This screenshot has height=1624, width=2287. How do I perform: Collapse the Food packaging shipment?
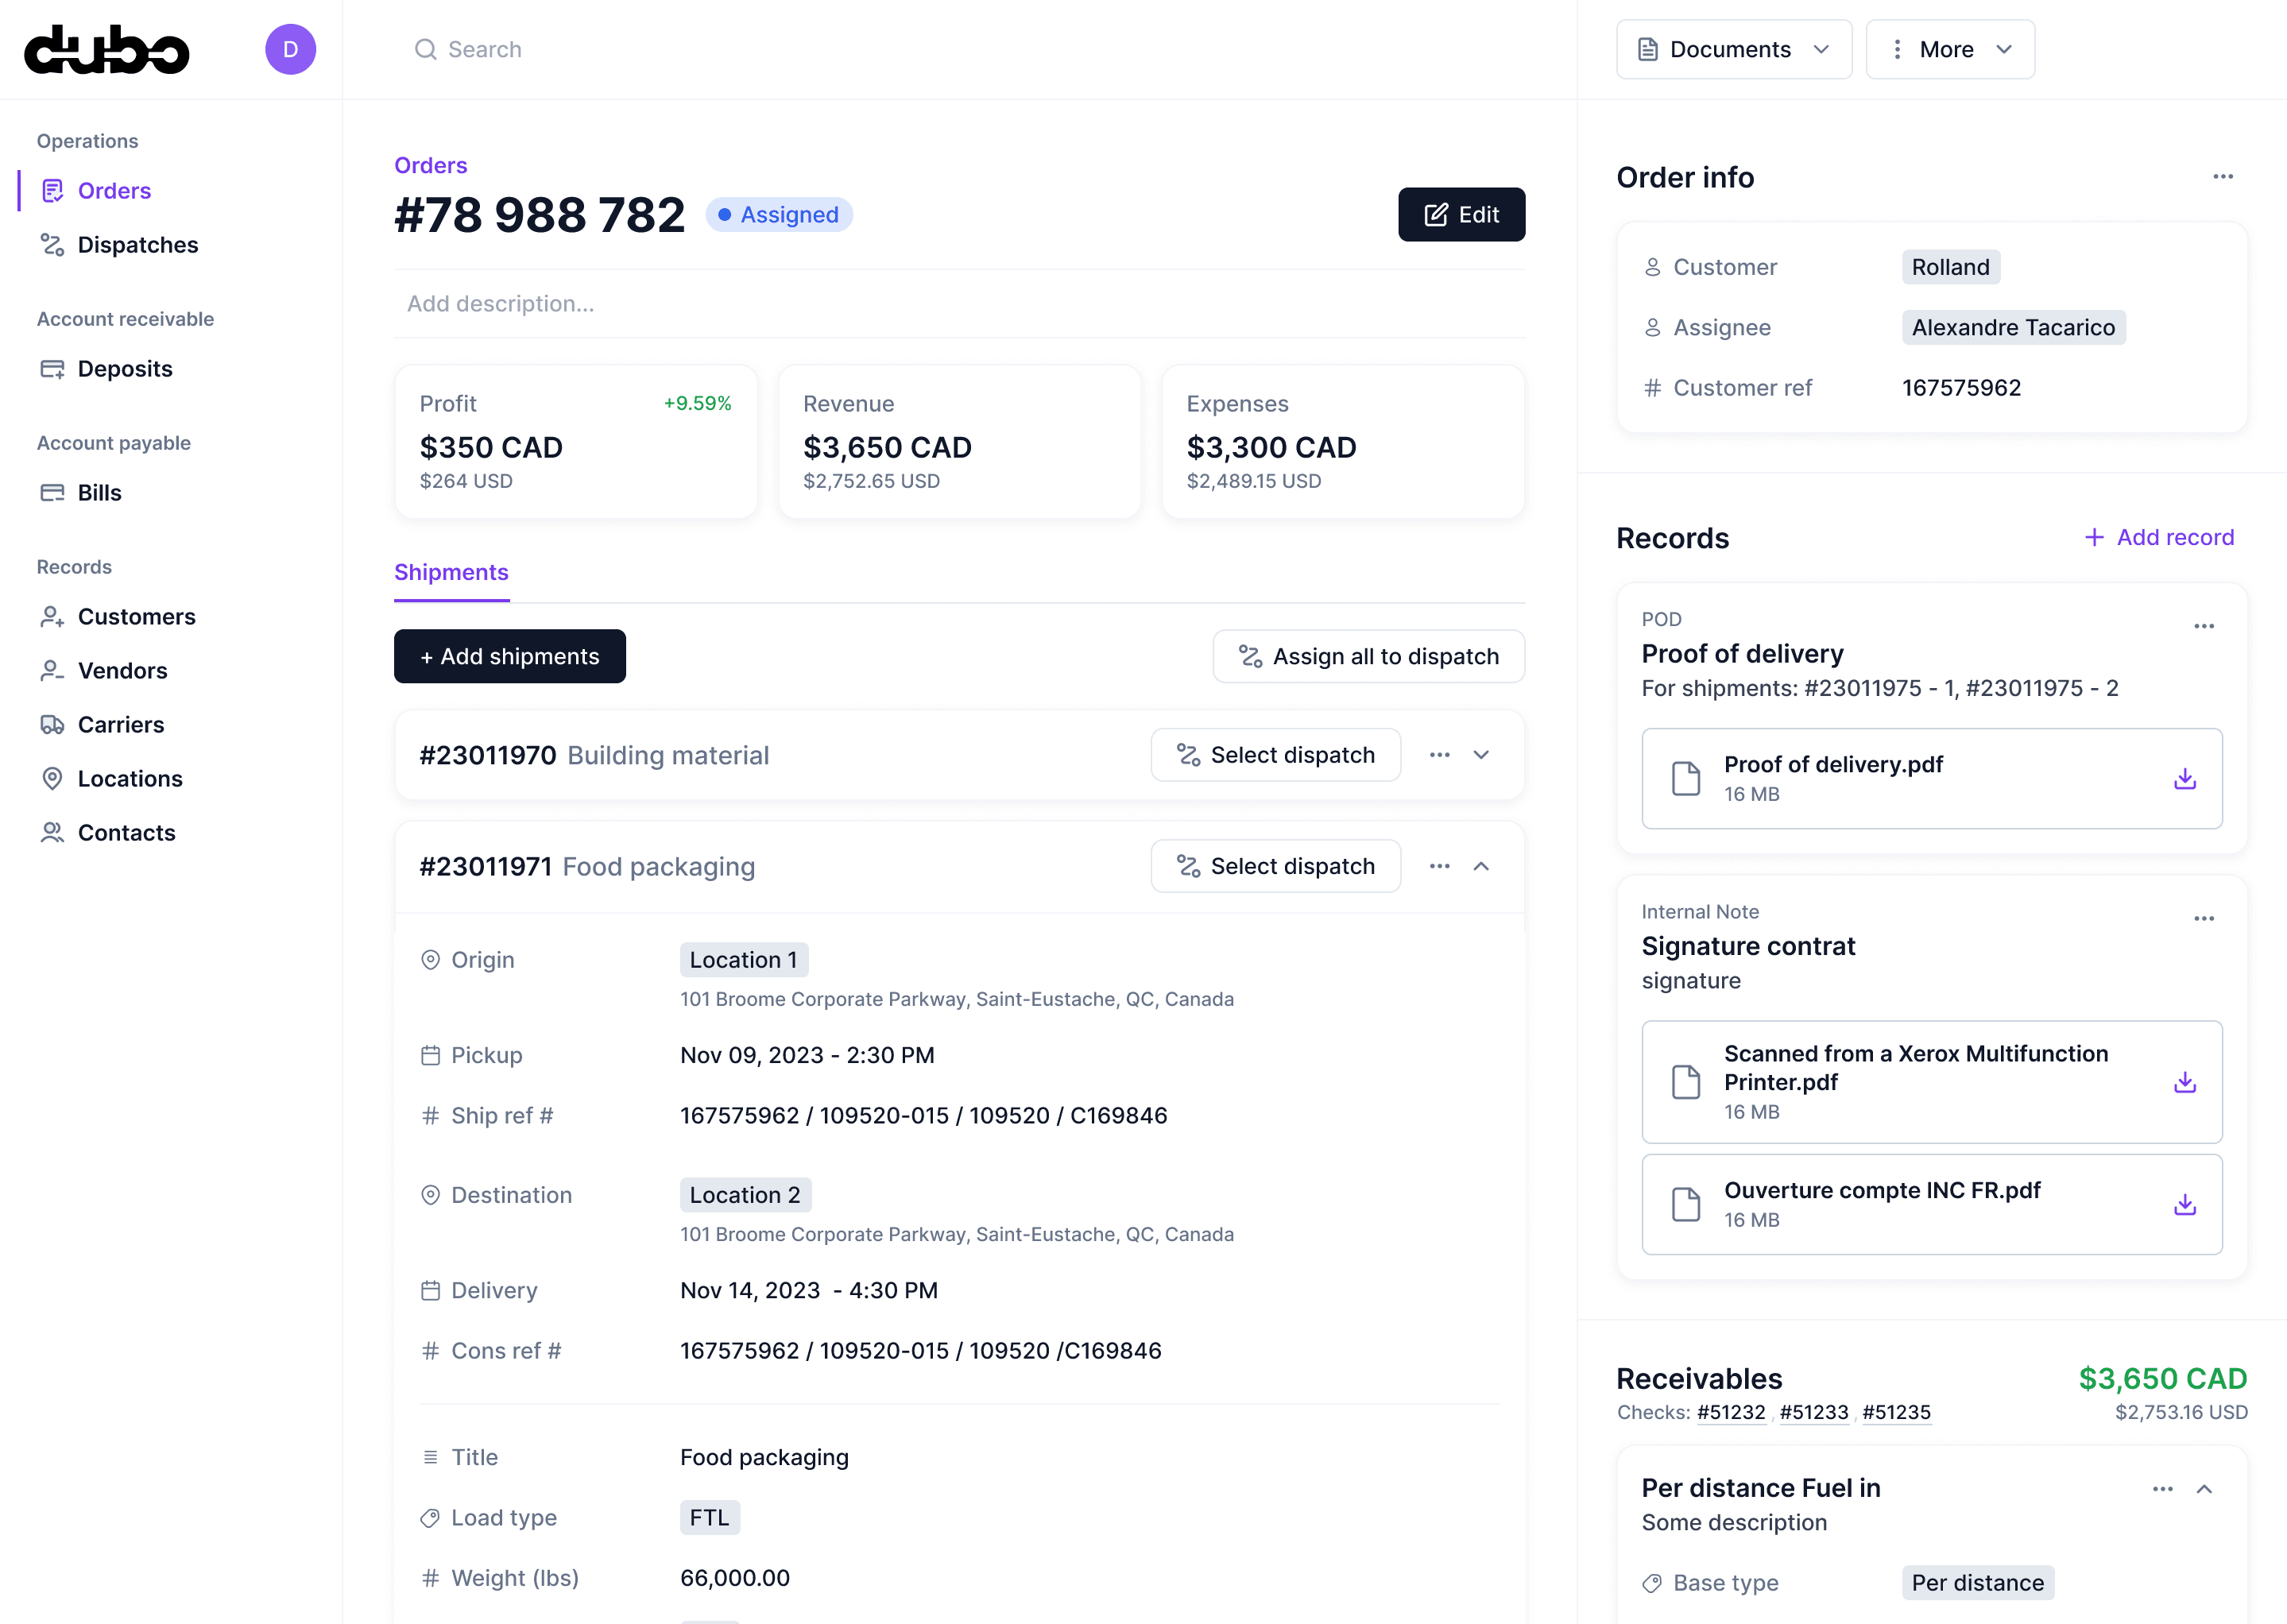click(x=1481, y=866)
